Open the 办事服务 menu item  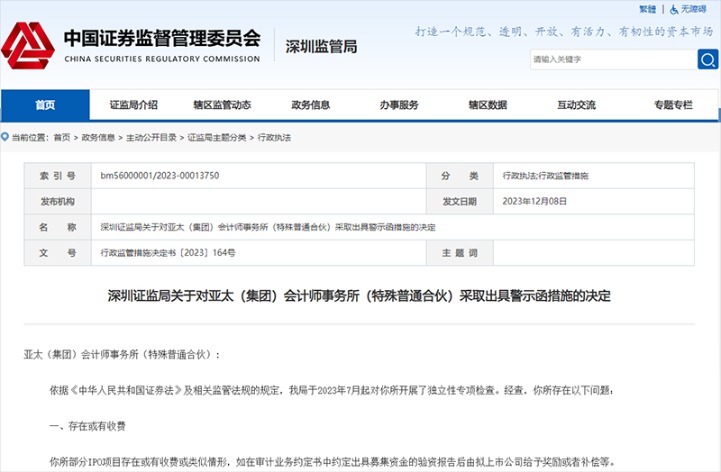coord(399,105)
